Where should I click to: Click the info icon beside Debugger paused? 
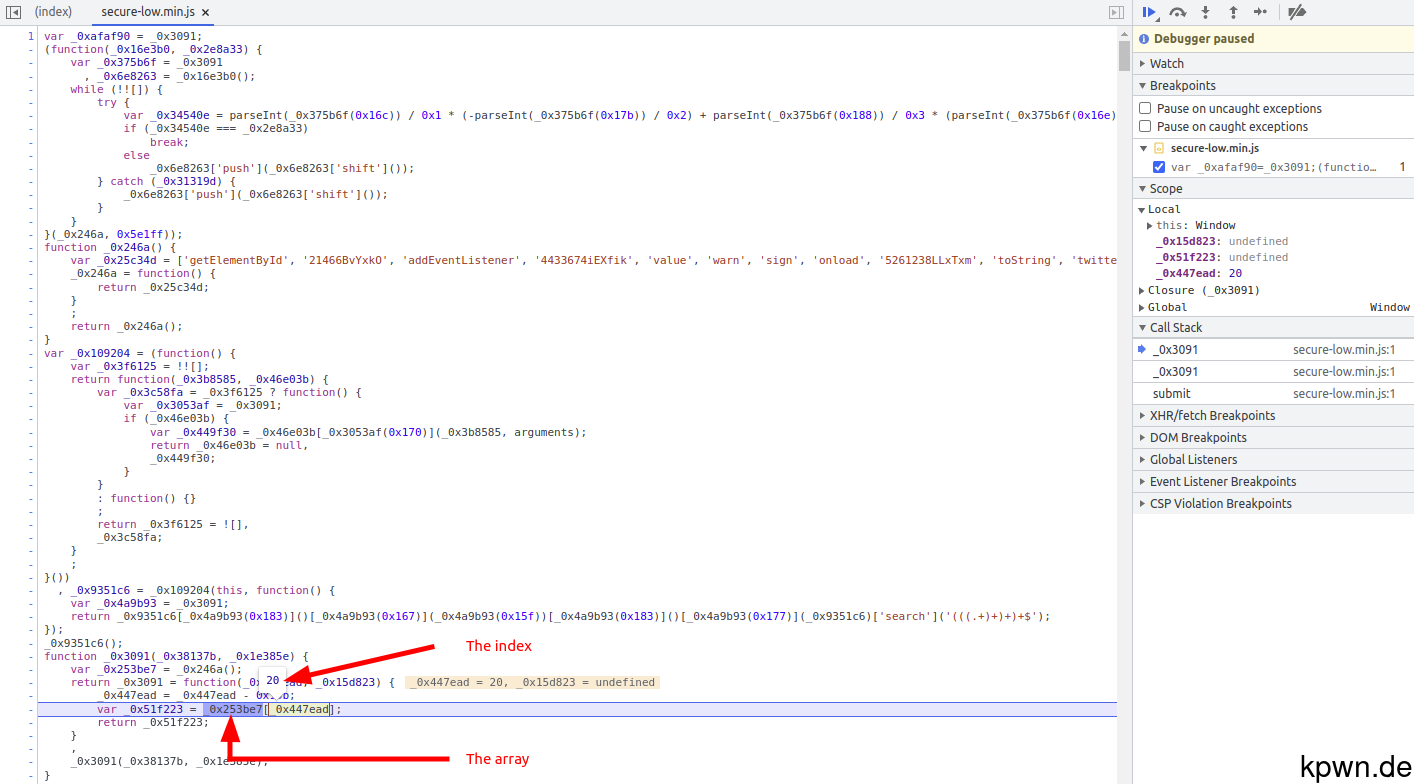[x=1144, y=38]
